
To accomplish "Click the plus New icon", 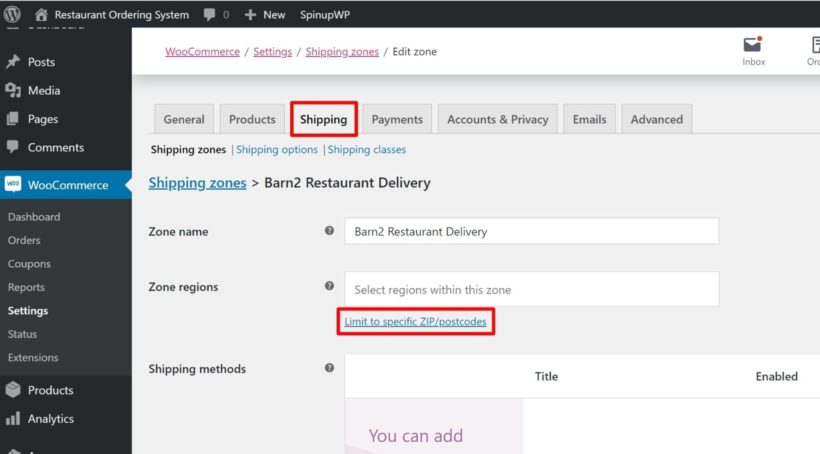I will (x=250, y=15).
